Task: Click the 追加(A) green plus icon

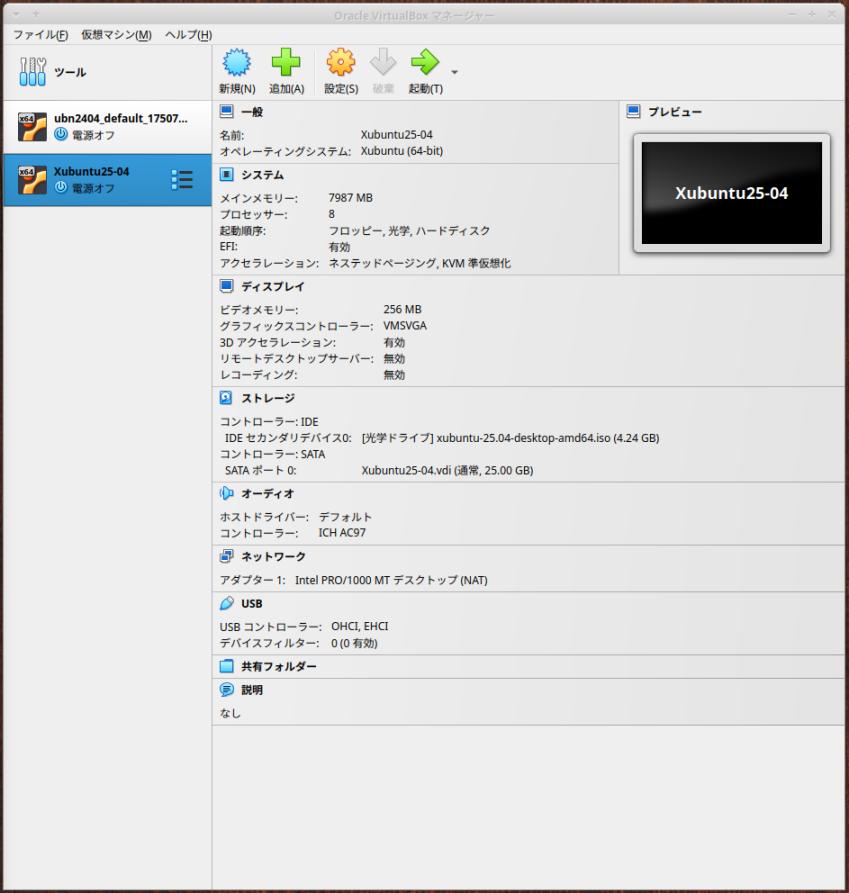Action: (x=286, y=62)
